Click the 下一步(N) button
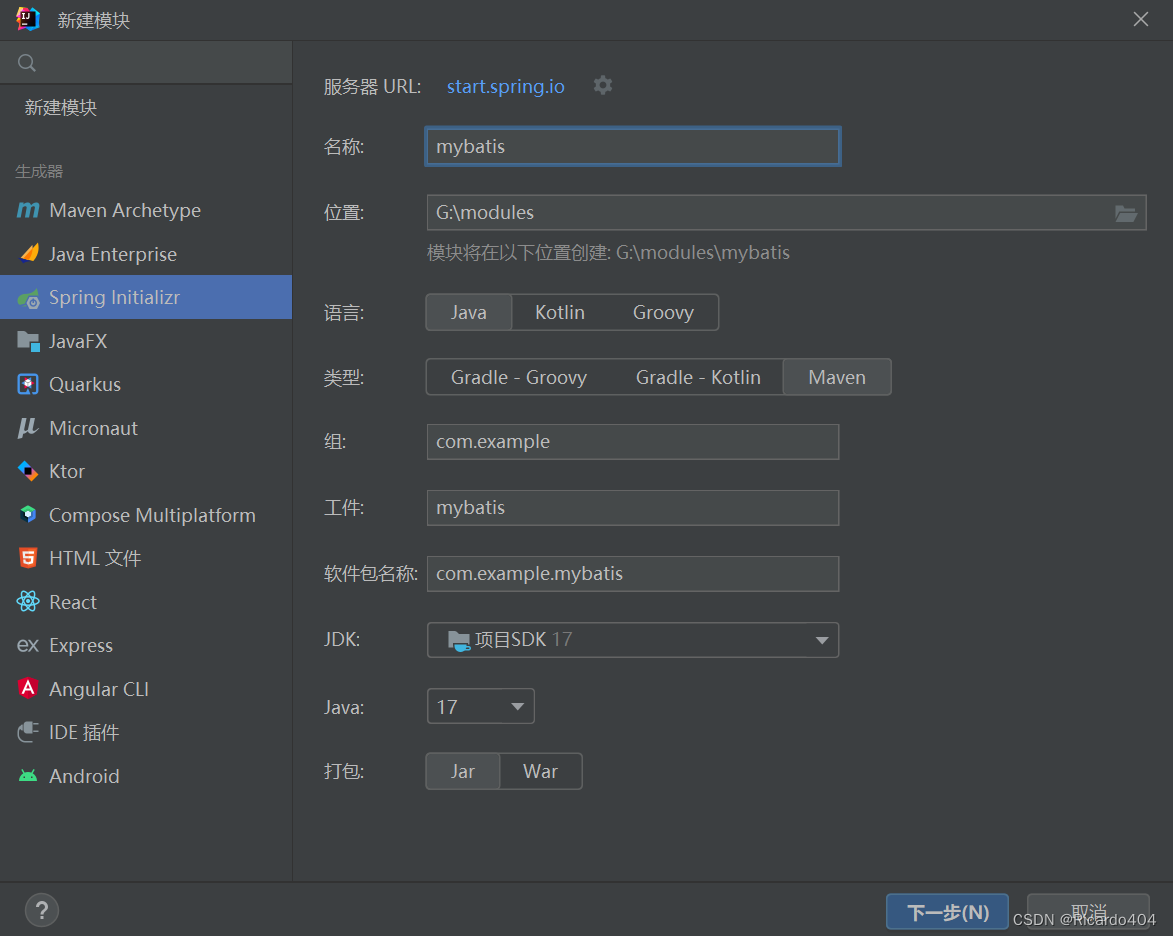This screenshot has height=936, width=1173. click(x=946, y=911)
